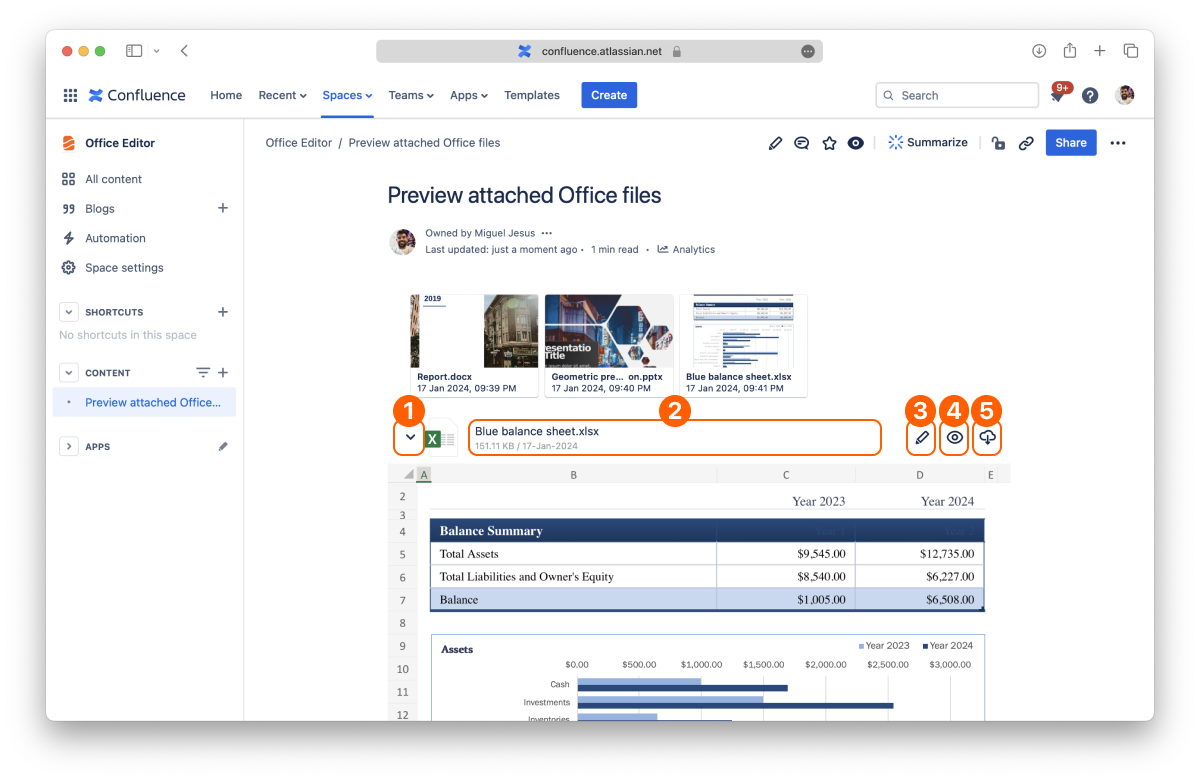This screenshot has height=780, width=1200.
Task: Select Preview attached Office page in tree
Action: tap(145, 402)
